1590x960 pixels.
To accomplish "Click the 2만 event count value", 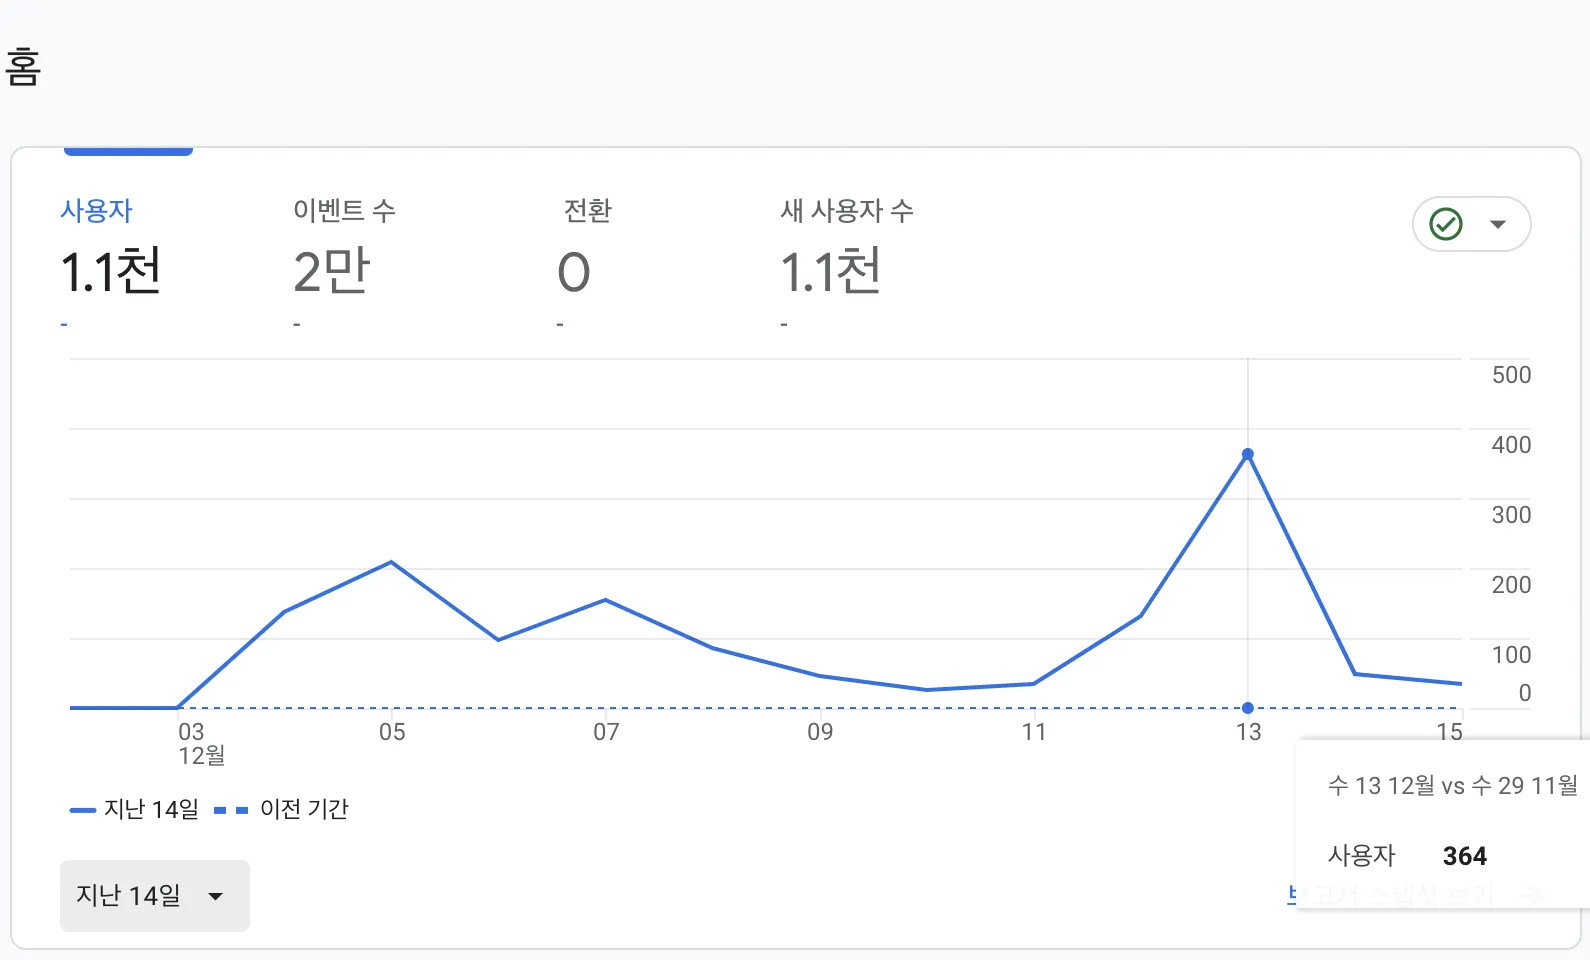I will coord(331,272).
